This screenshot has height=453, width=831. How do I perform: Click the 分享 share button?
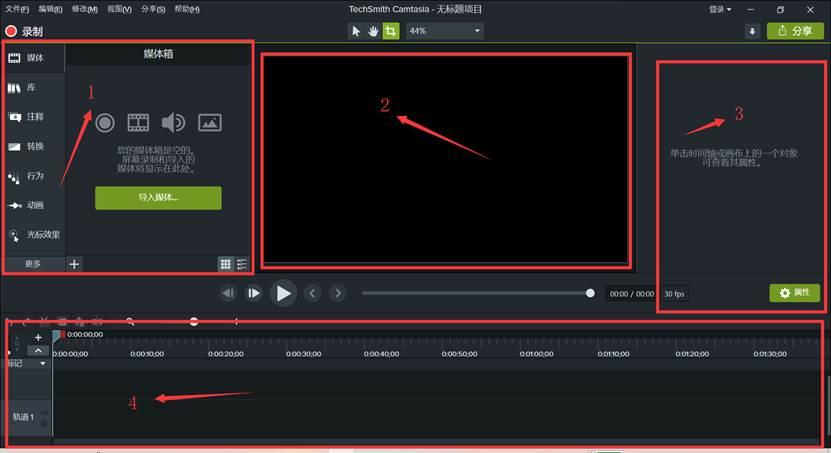(795, 31)
